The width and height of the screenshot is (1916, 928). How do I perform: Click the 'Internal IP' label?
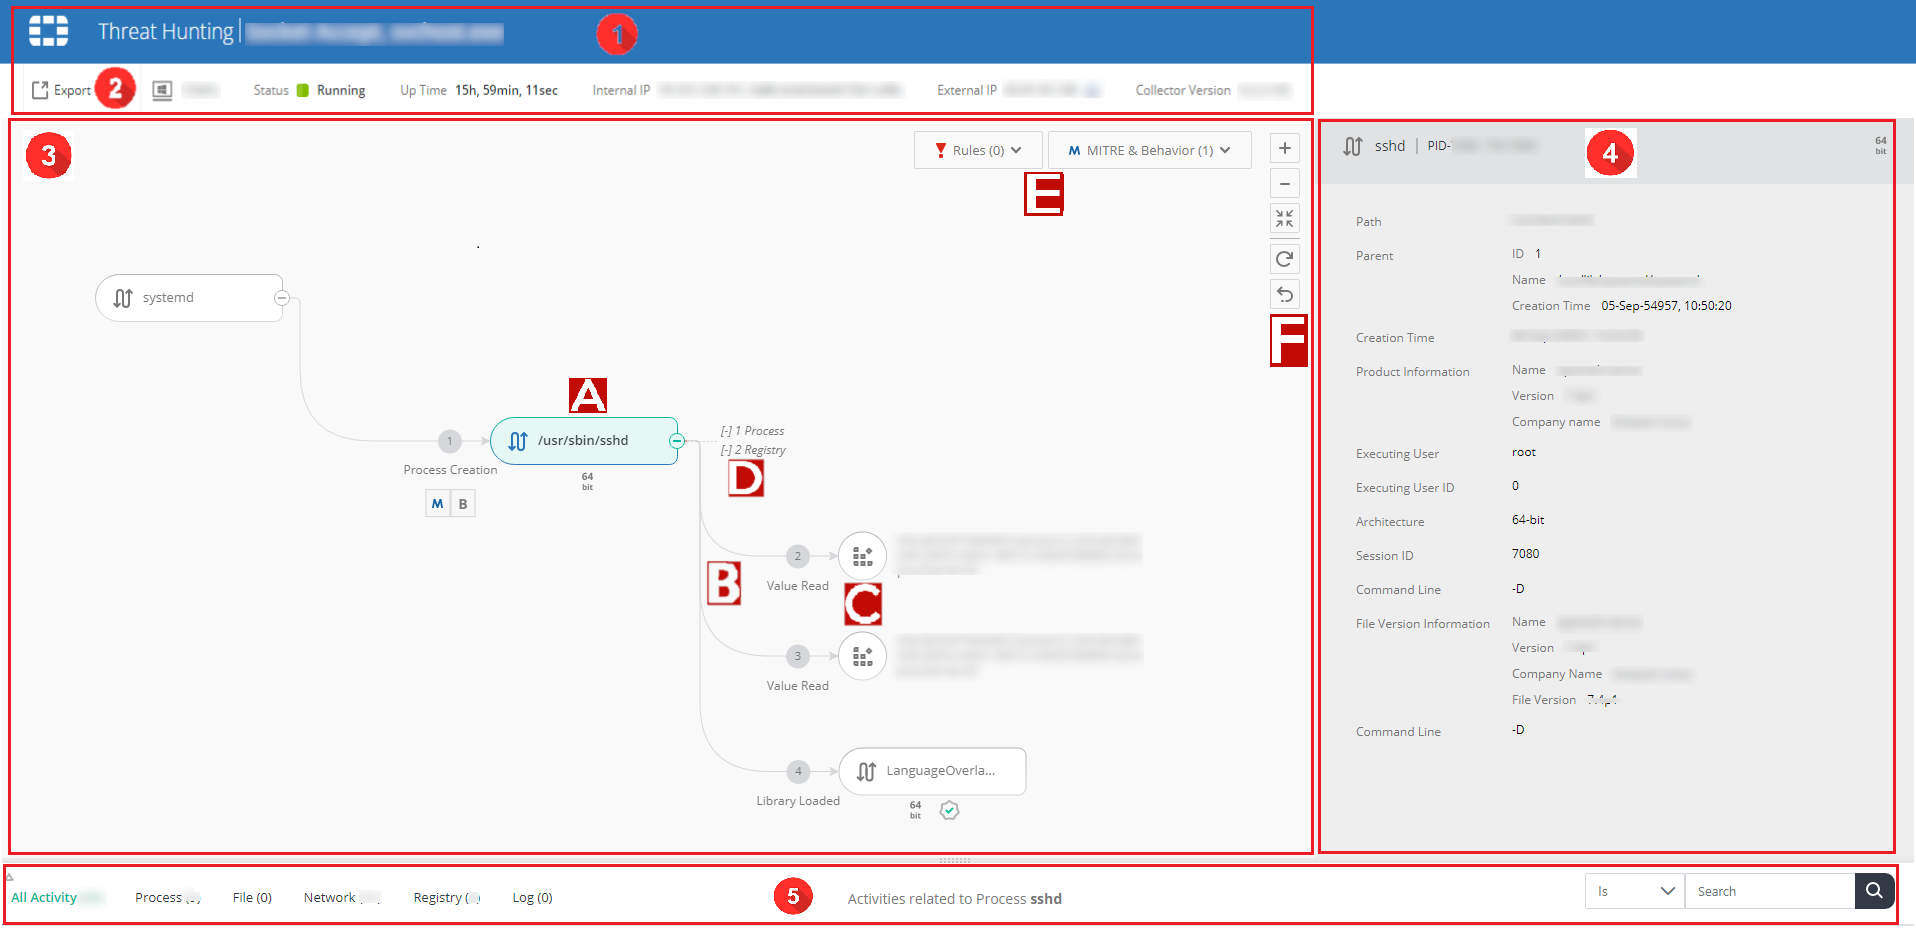(621, 90)
